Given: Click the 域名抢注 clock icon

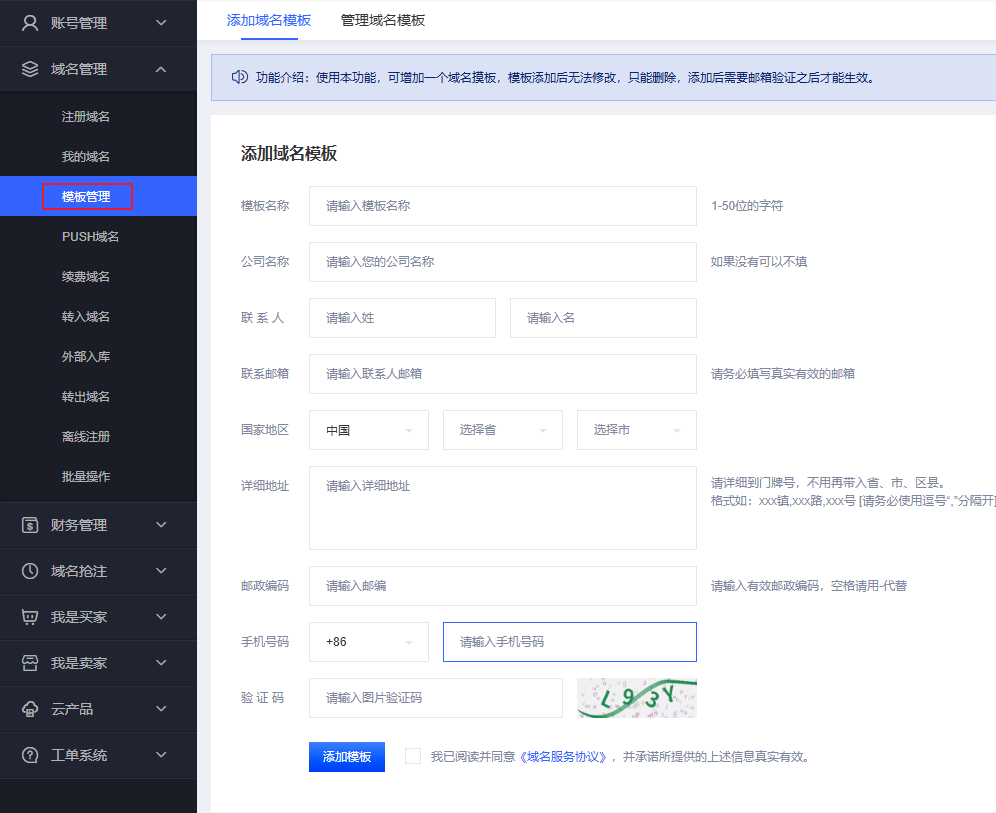Looking at the screenshot, I should click(x=31, y=571).
